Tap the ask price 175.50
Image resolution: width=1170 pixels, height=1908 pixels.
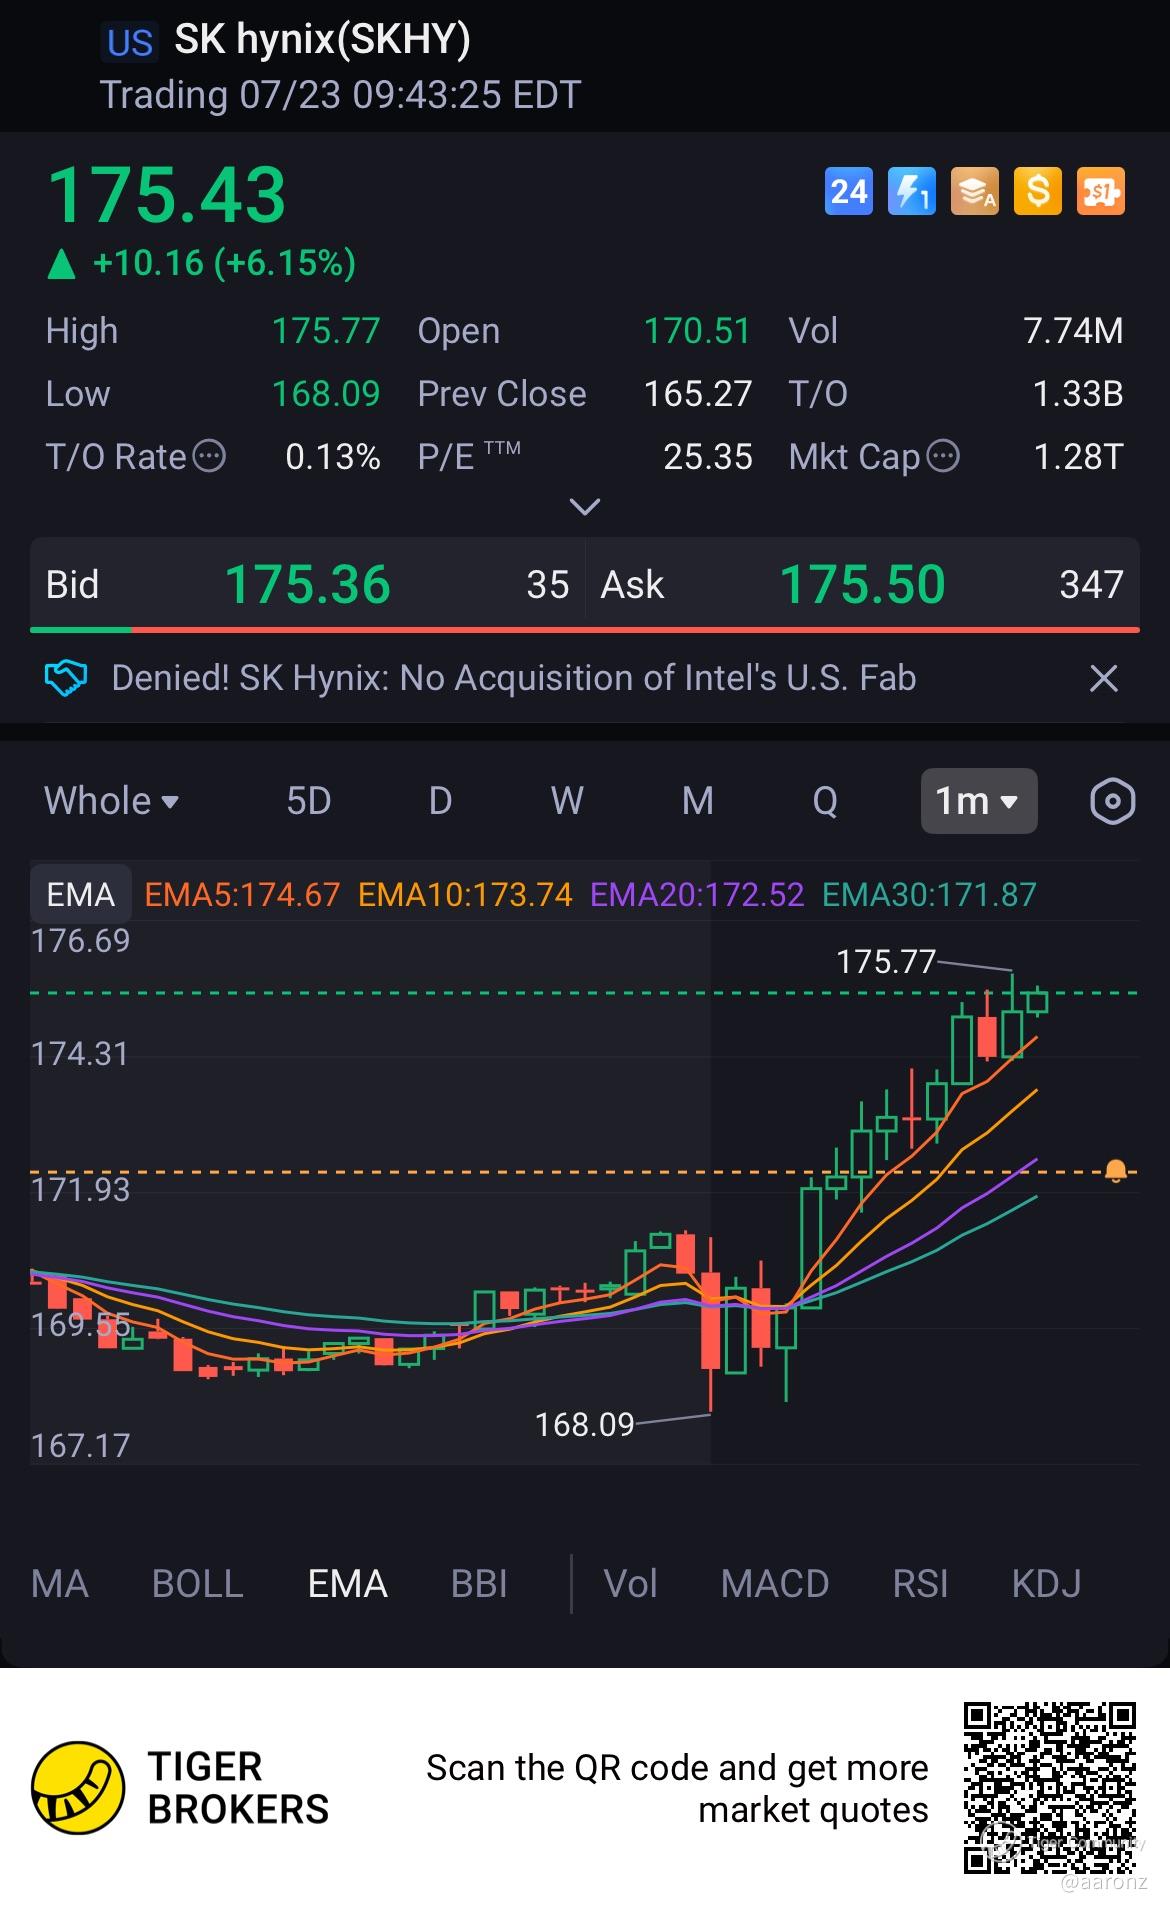click(862, 584)
